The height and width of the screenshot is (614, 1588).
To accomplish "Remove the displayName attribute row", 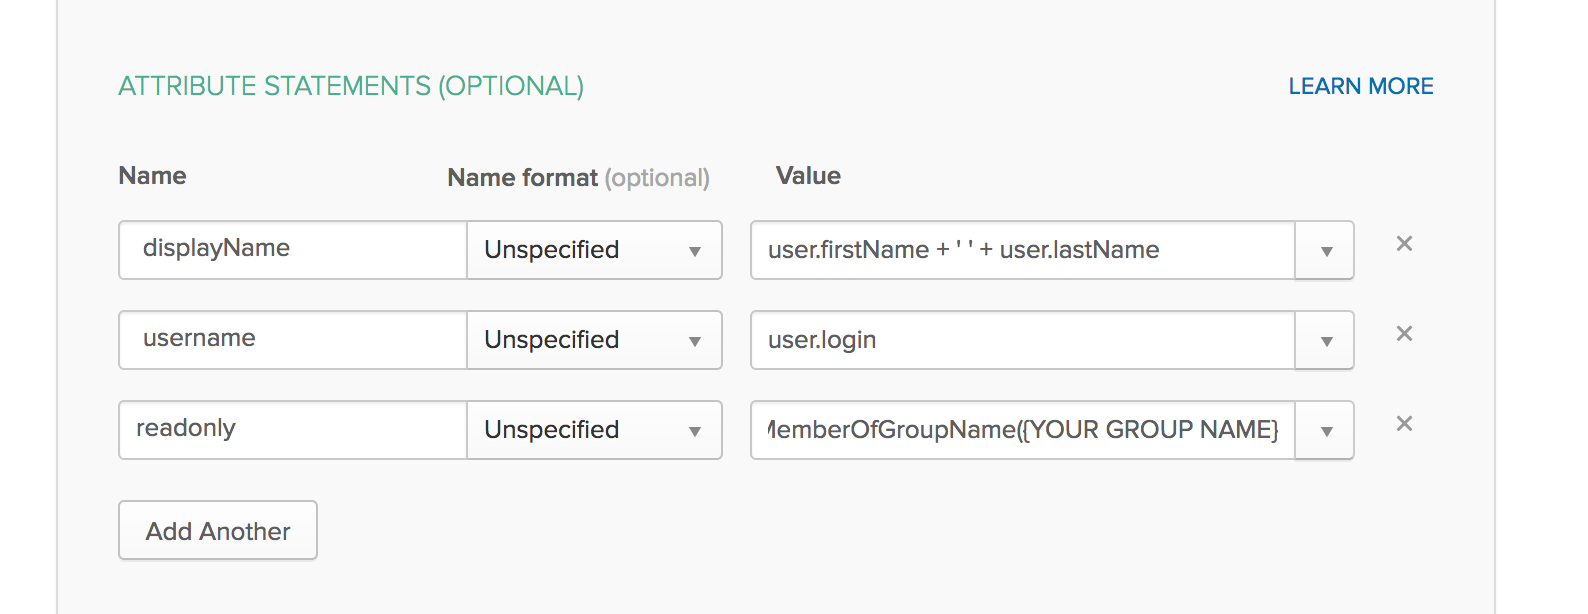I will pyautogui.click(x=1404, y=244).
